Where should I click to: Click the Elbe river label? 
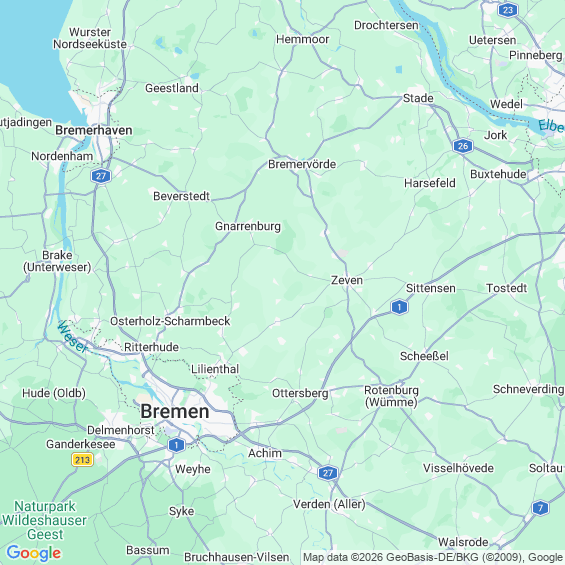point(551,126)
